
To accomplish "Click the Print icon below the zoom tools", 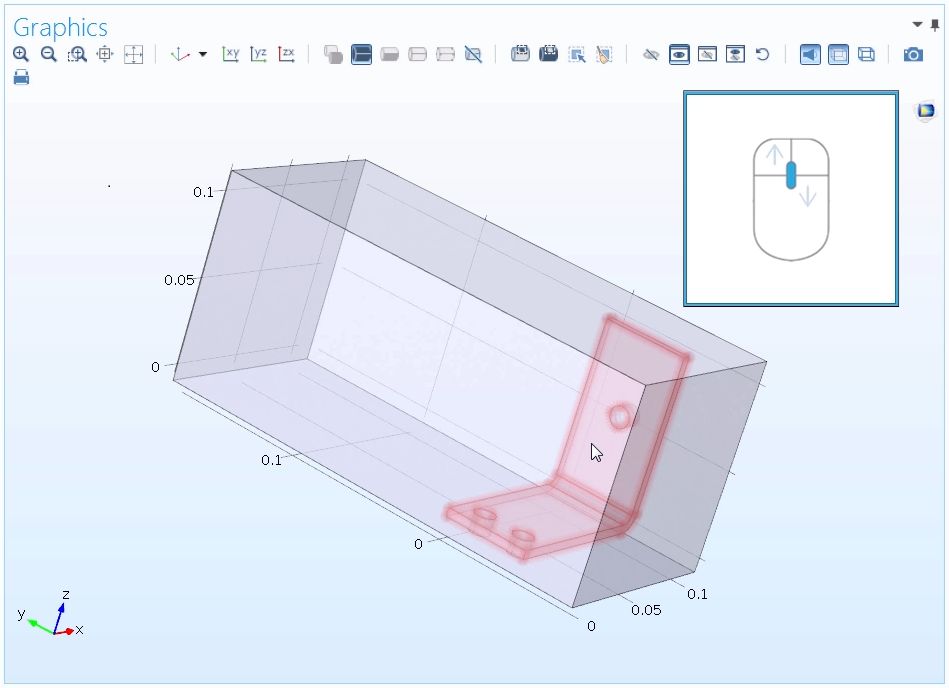I will tap(21, 77).
